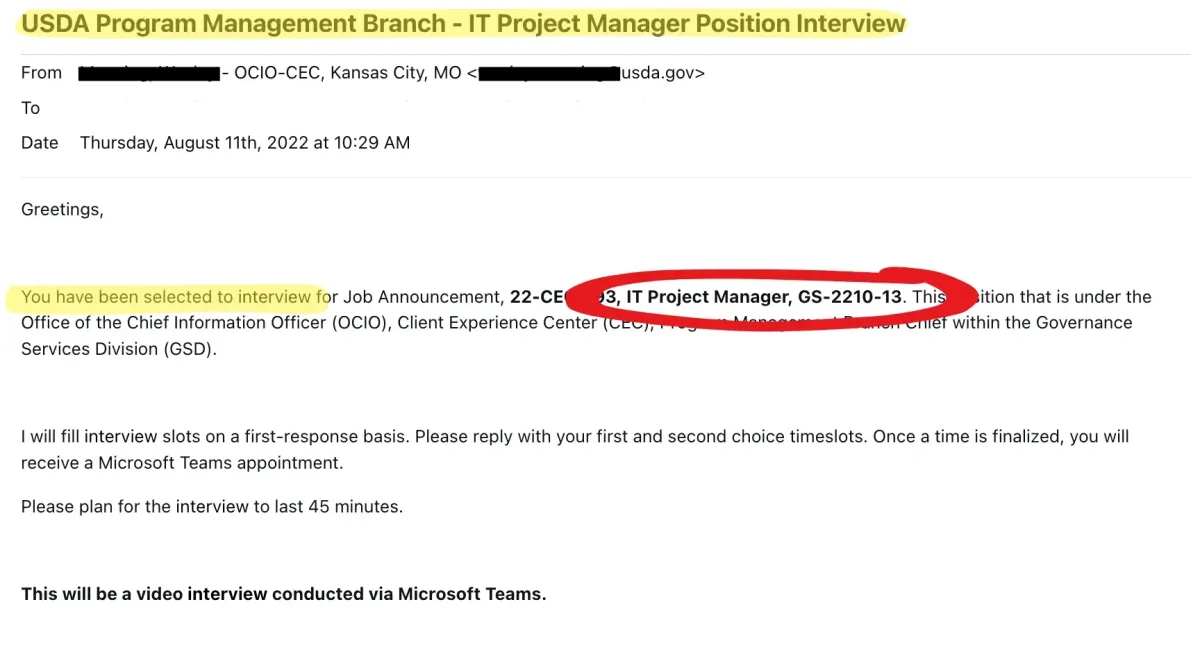Click the Greetings salutation
This screenshot has height=668, width=1200.
pos(62,210)
